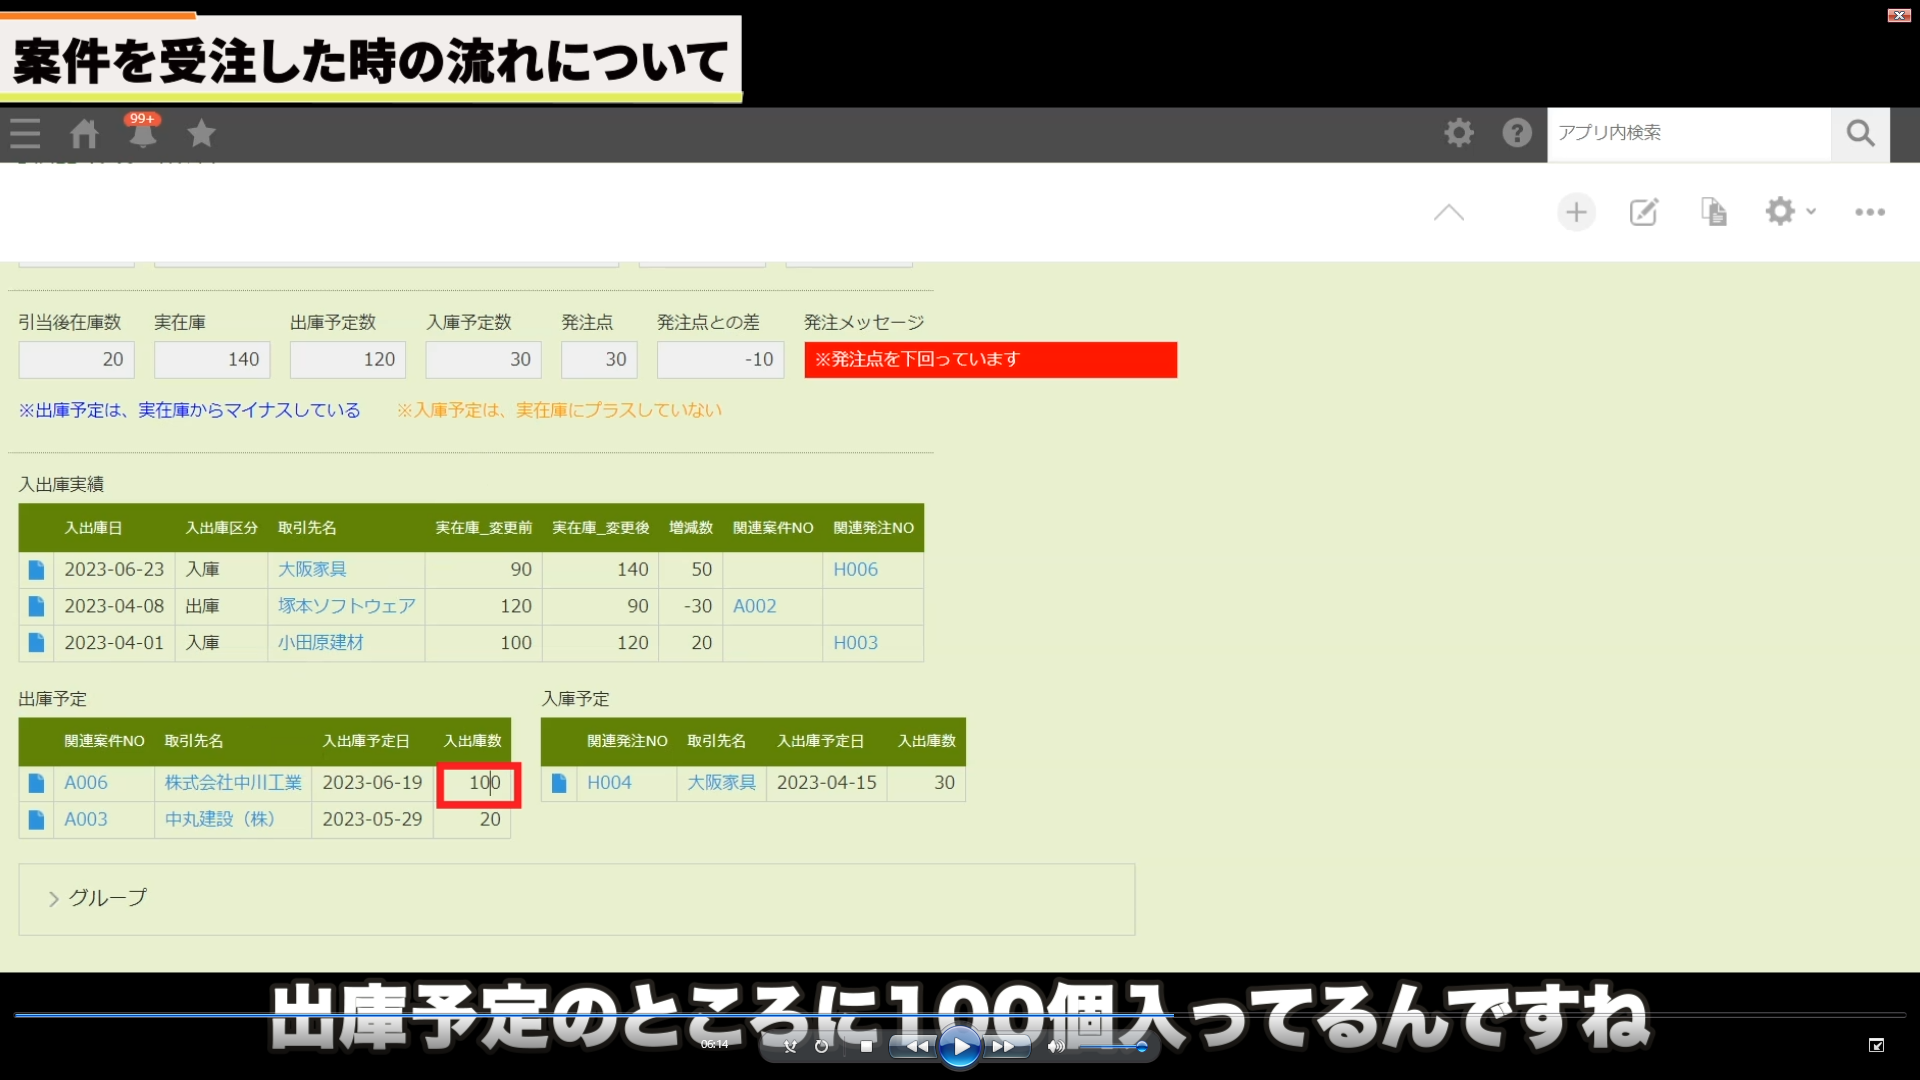Toggle repeat in the media player
The width and height of the screenshot is (1920, 1080).
[822, 1047]
